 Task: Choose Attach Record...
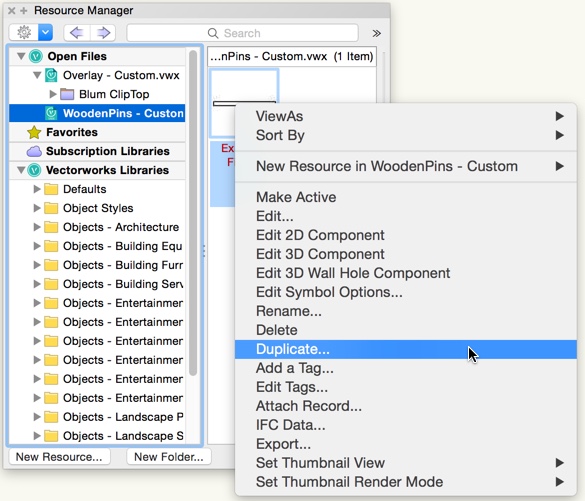[406, 406]
